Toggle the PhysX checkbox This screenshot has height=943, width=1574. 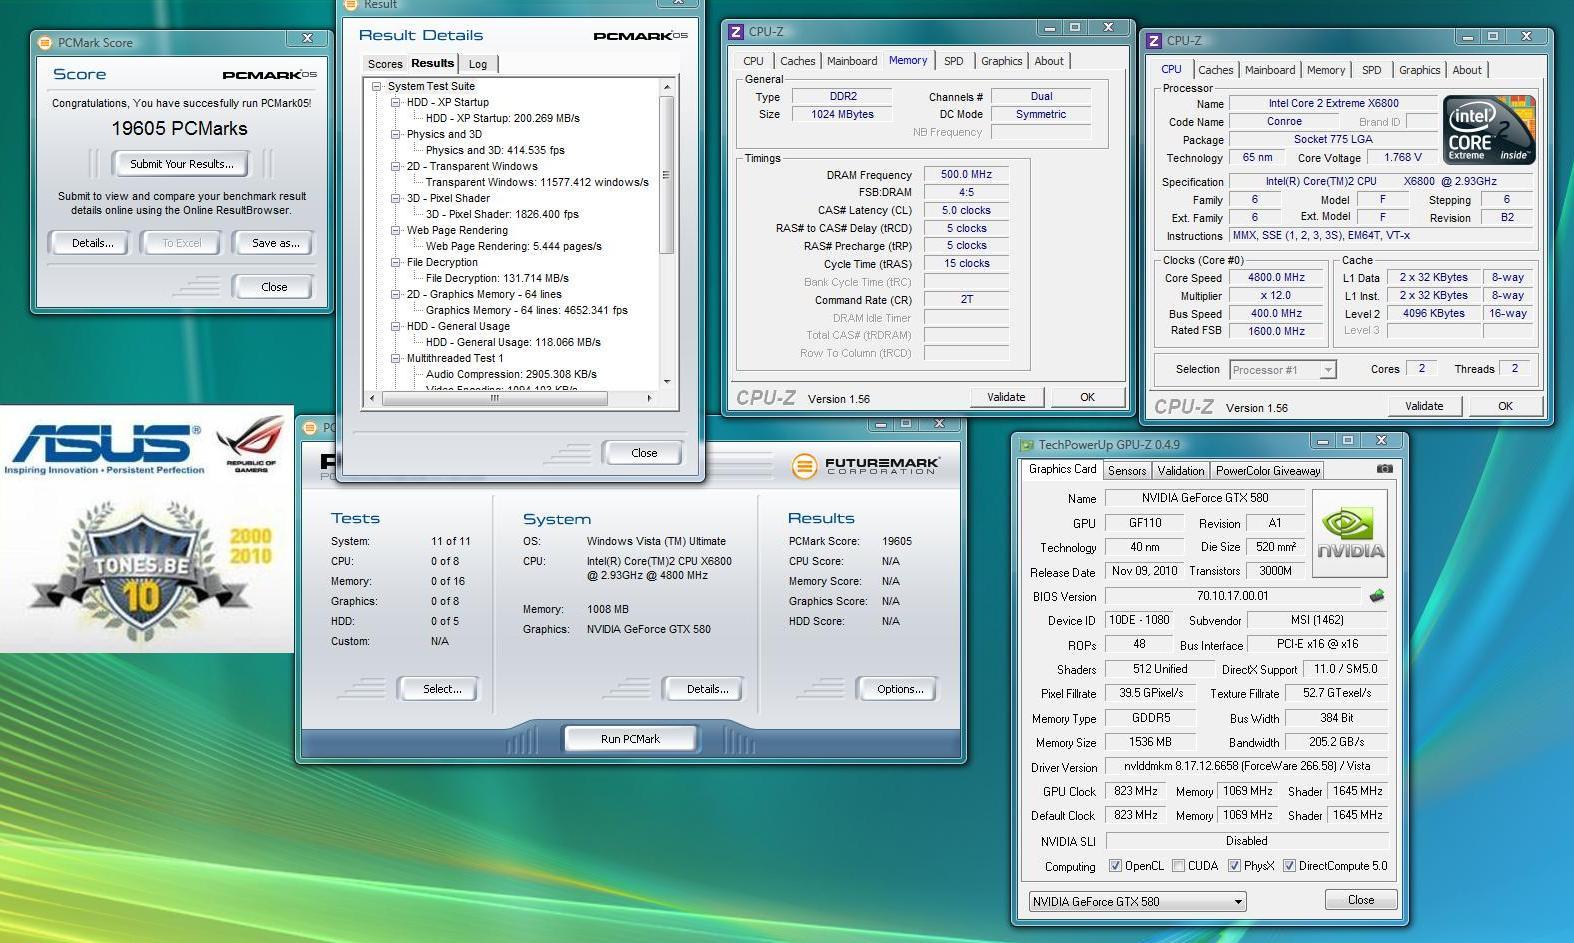(x=1234, y=866)
